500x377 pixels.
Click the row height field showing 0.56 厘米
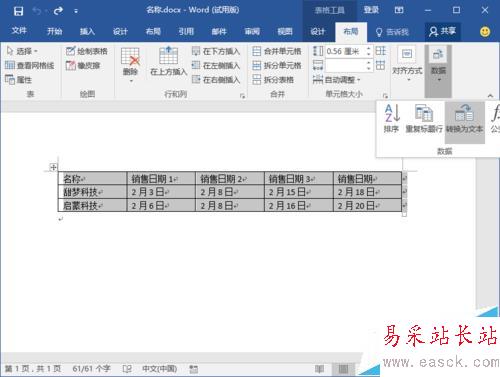[x=345, y=51]
